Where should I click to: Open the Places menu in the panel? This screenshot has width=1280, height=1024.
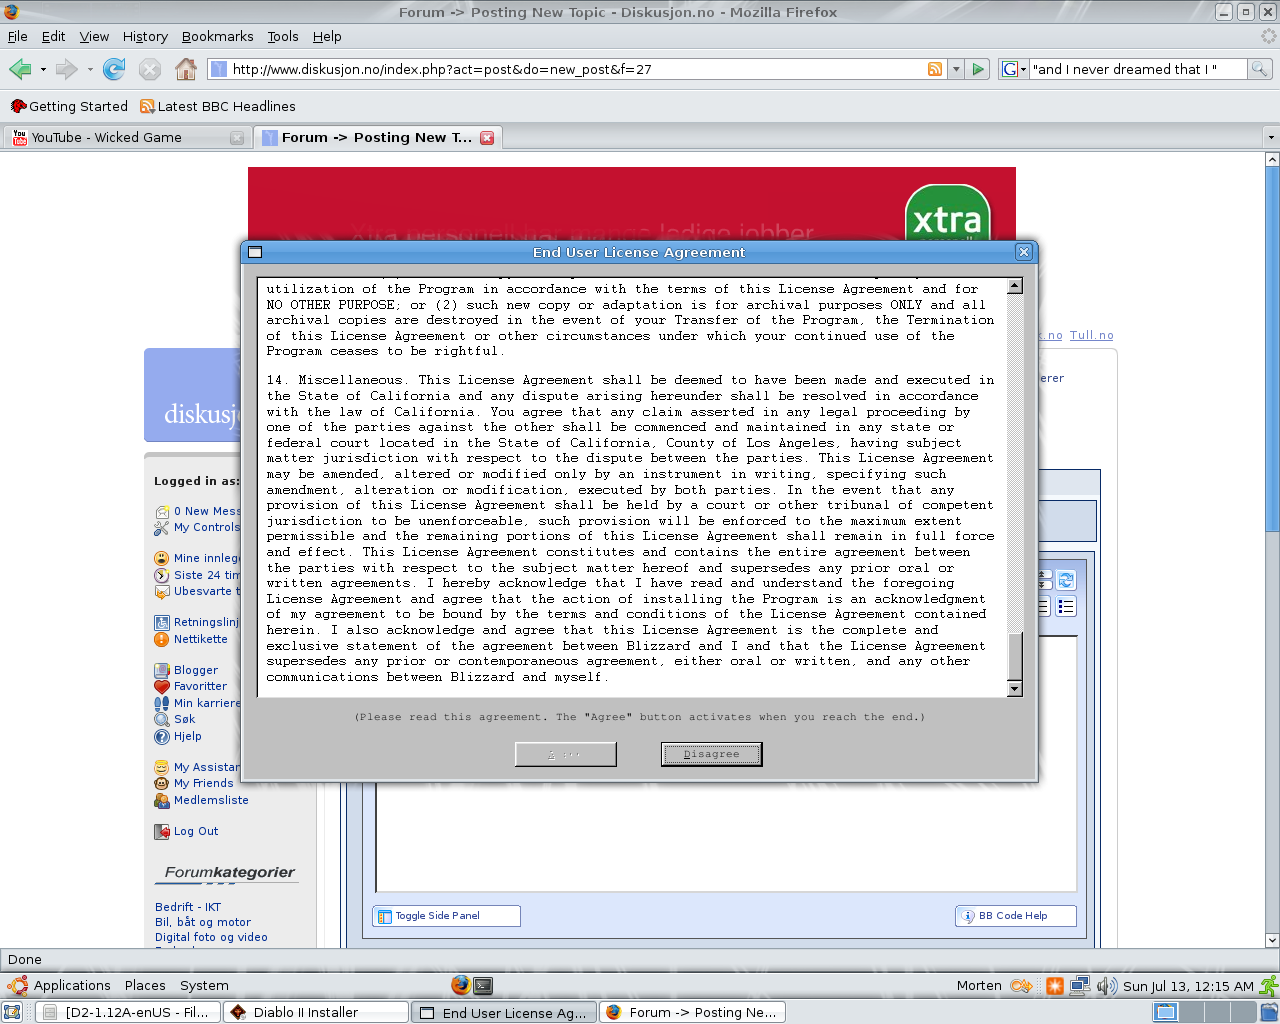tap(145, 985)
